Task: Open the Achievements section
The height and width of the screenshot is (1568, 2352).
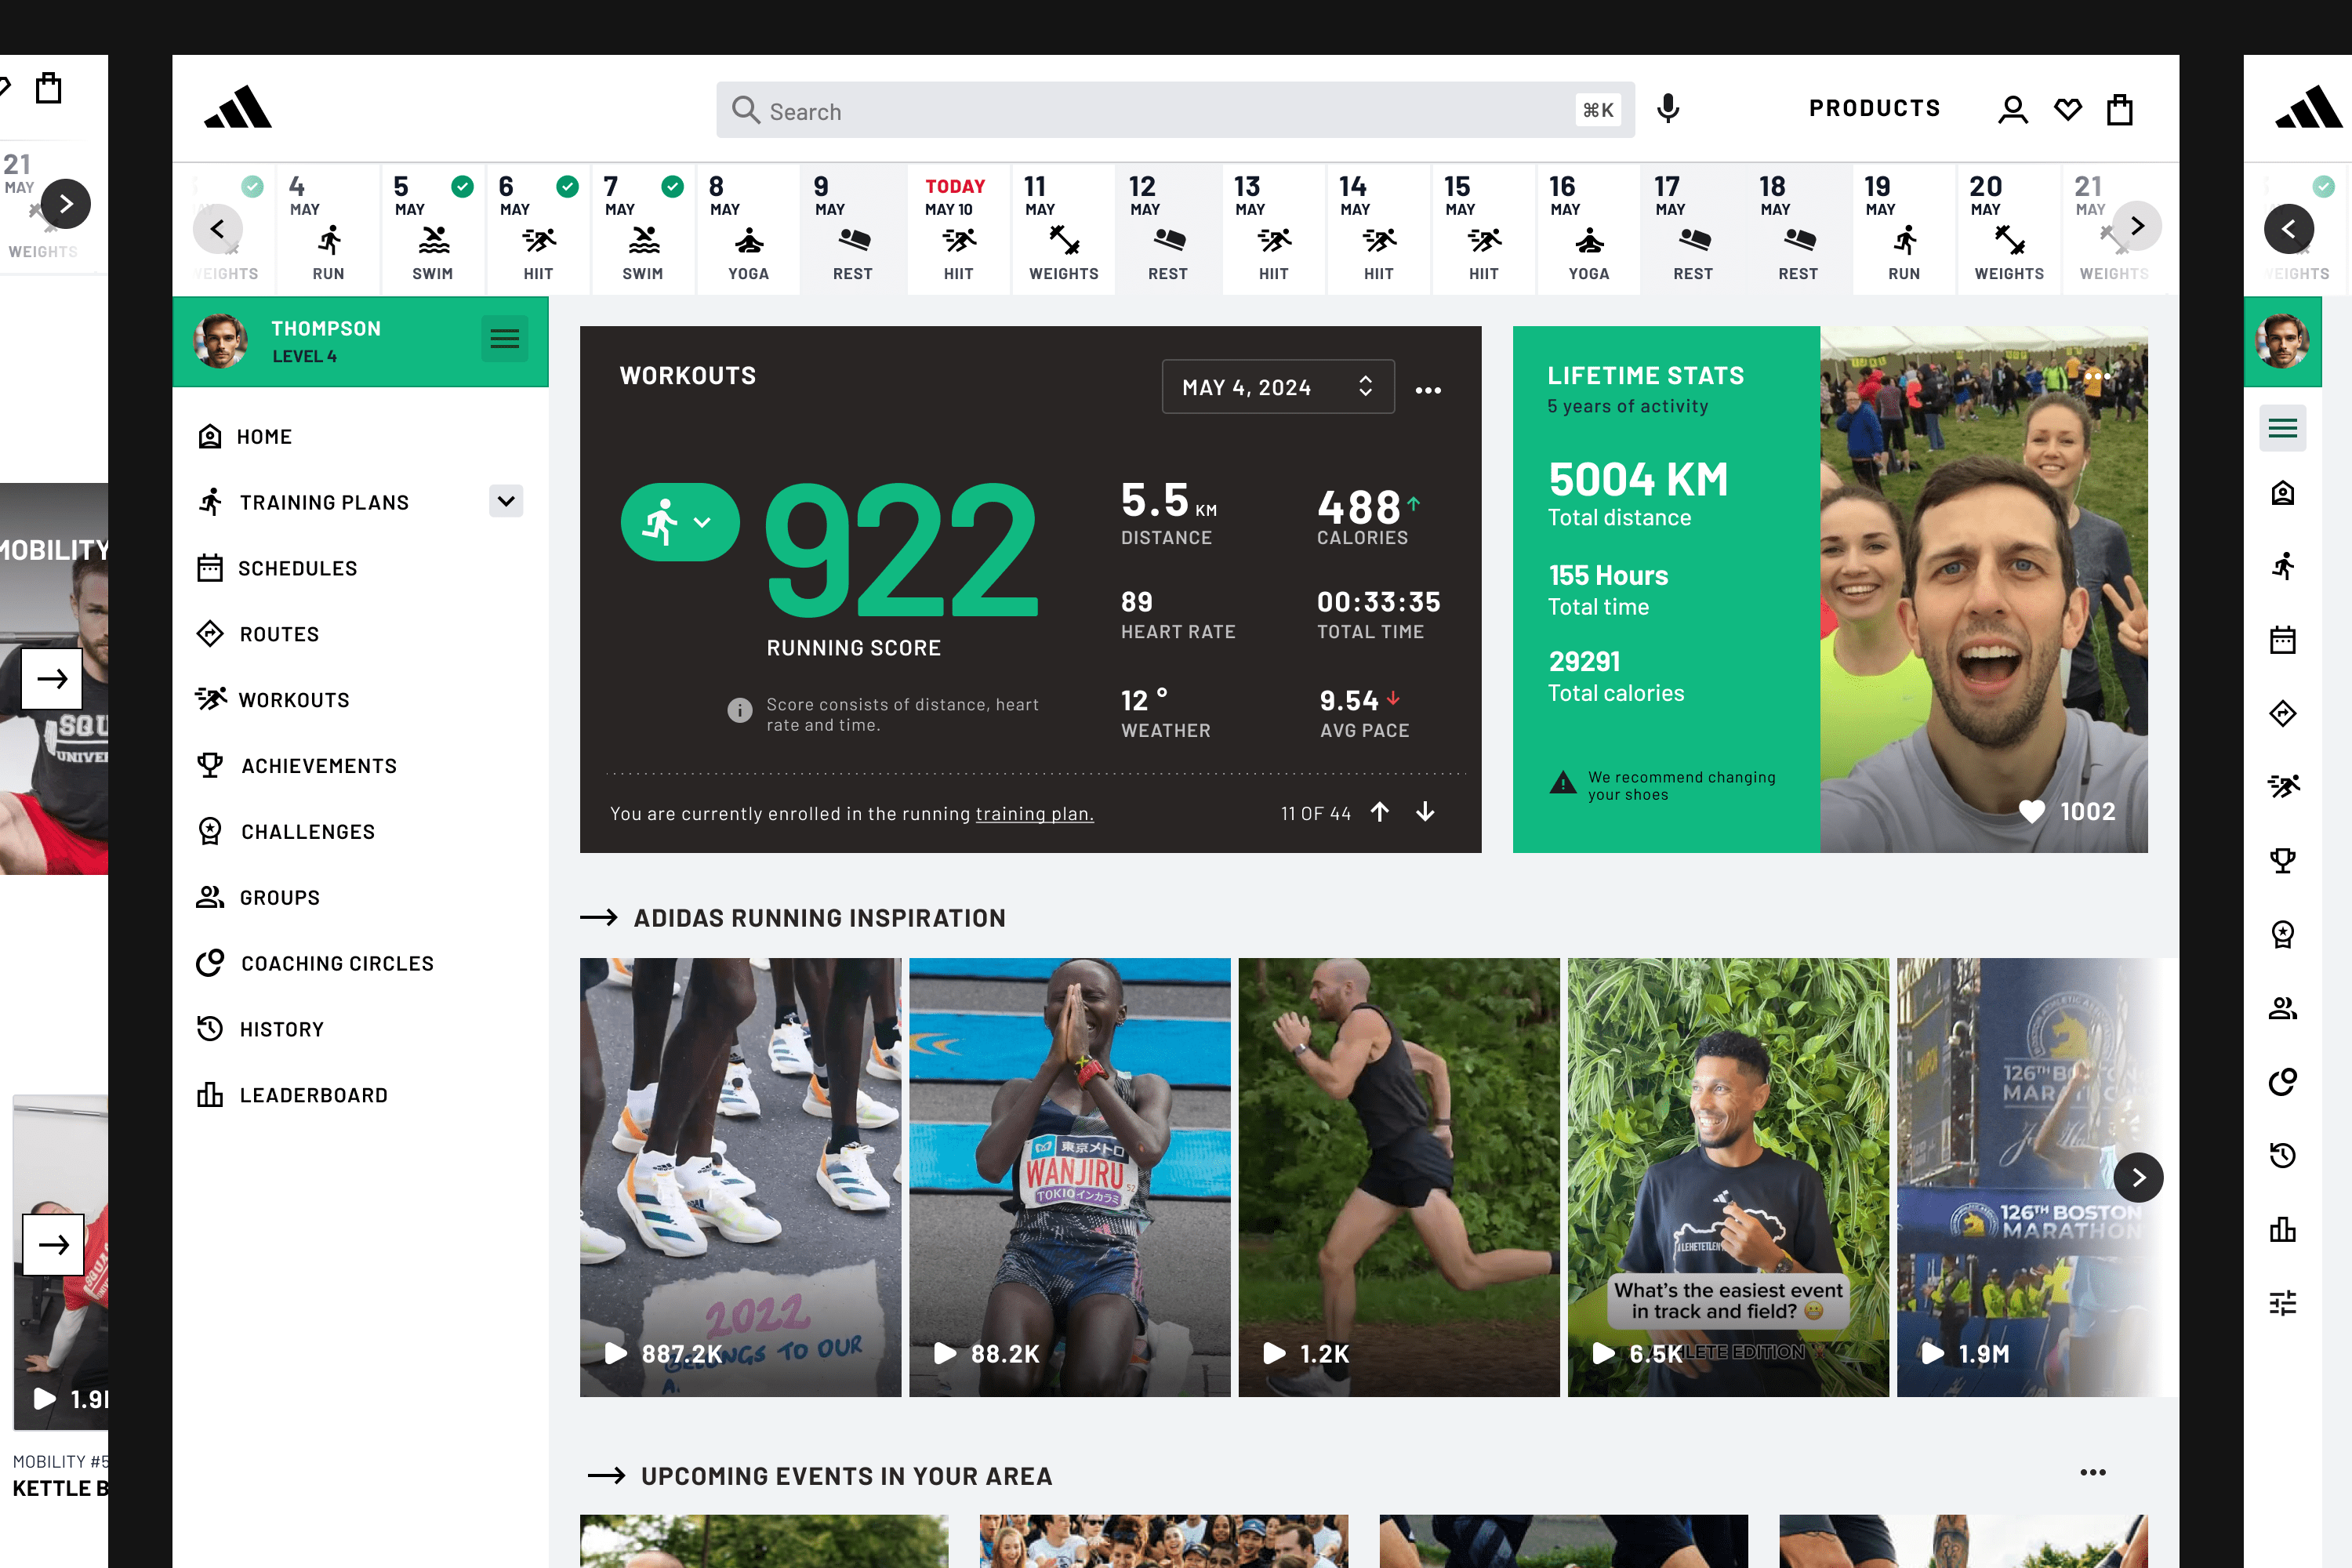Action: pyautogui.click(x=318, y=764)
